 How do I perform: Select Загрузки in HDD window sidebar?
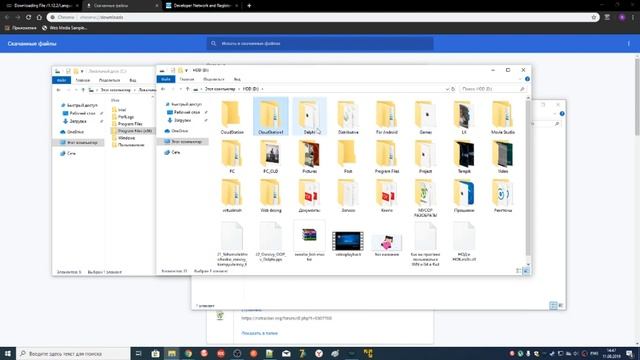click(x=179, y=120)
